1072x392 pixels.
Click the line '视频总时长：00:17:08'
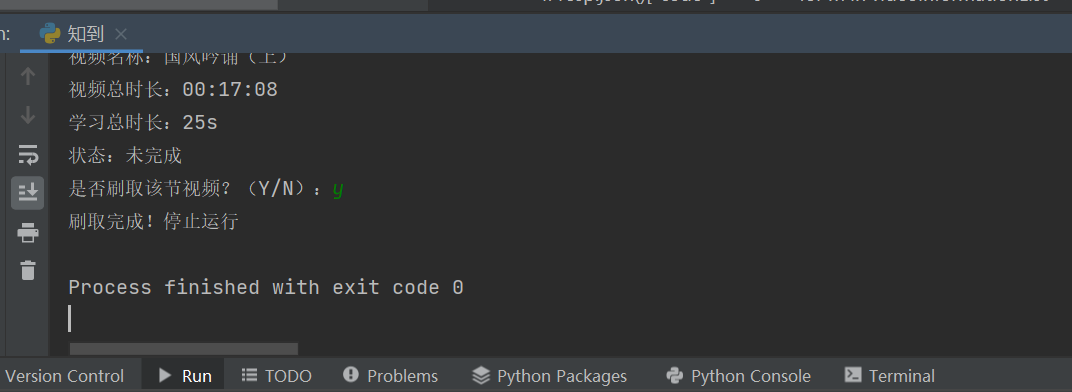point(173,90)
